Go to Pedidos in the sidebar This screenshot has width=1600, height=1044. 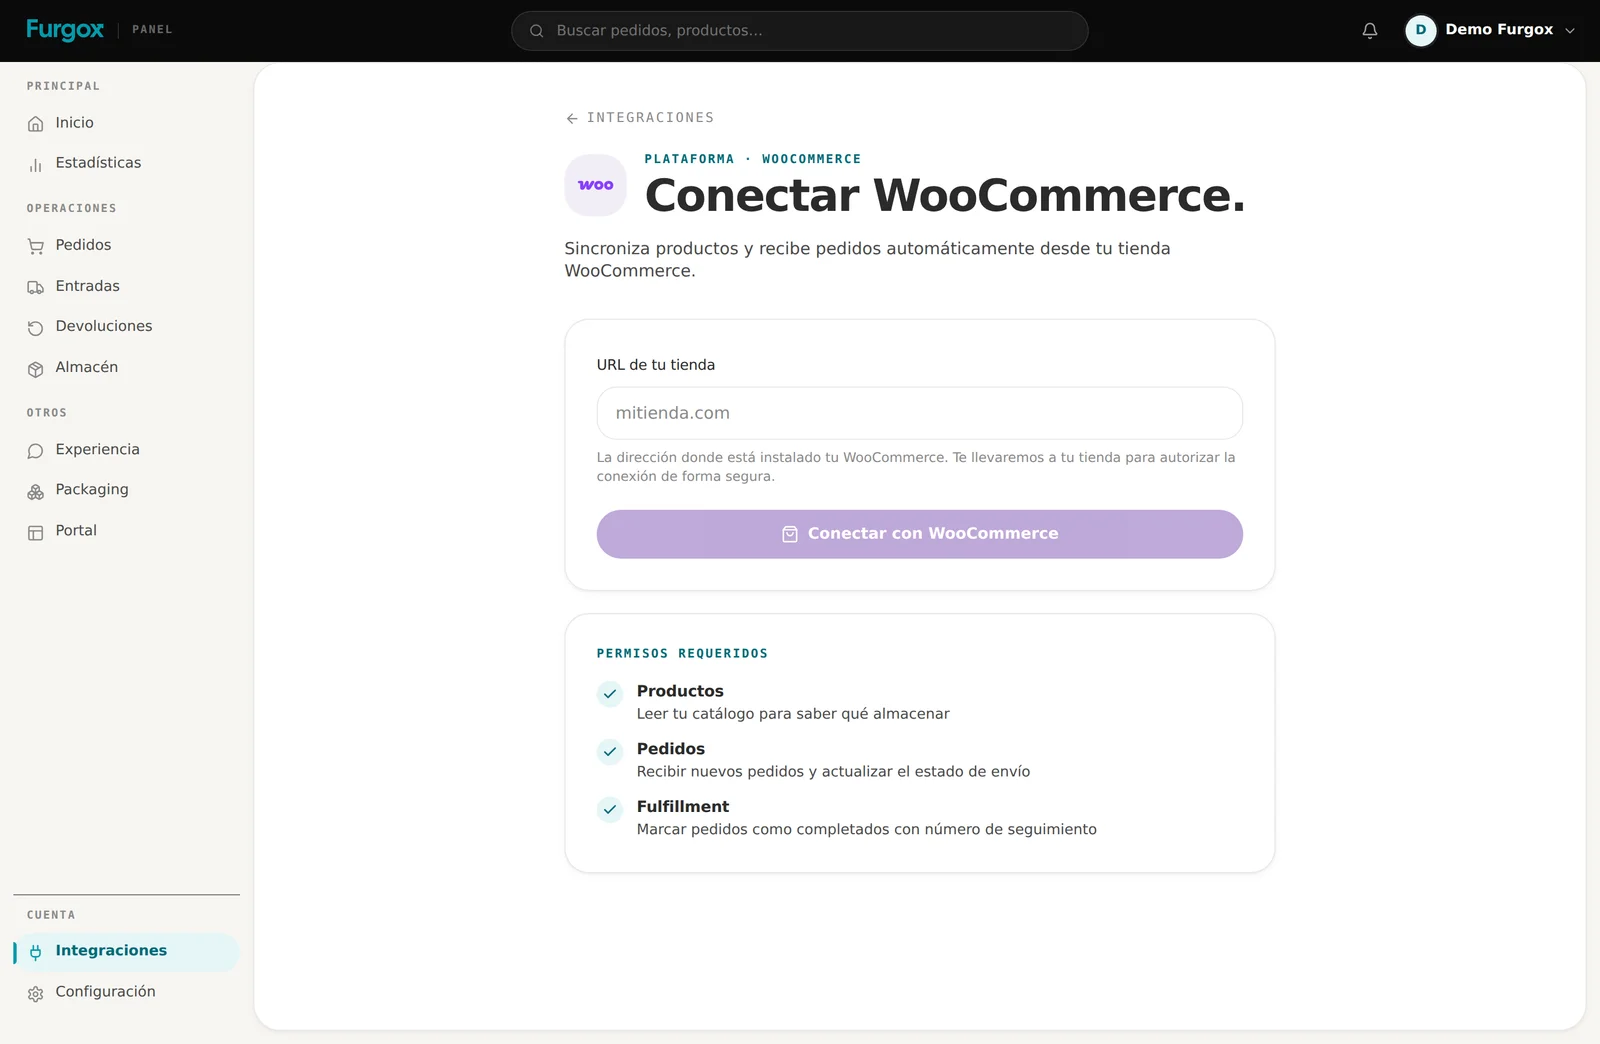click(126, 245)
